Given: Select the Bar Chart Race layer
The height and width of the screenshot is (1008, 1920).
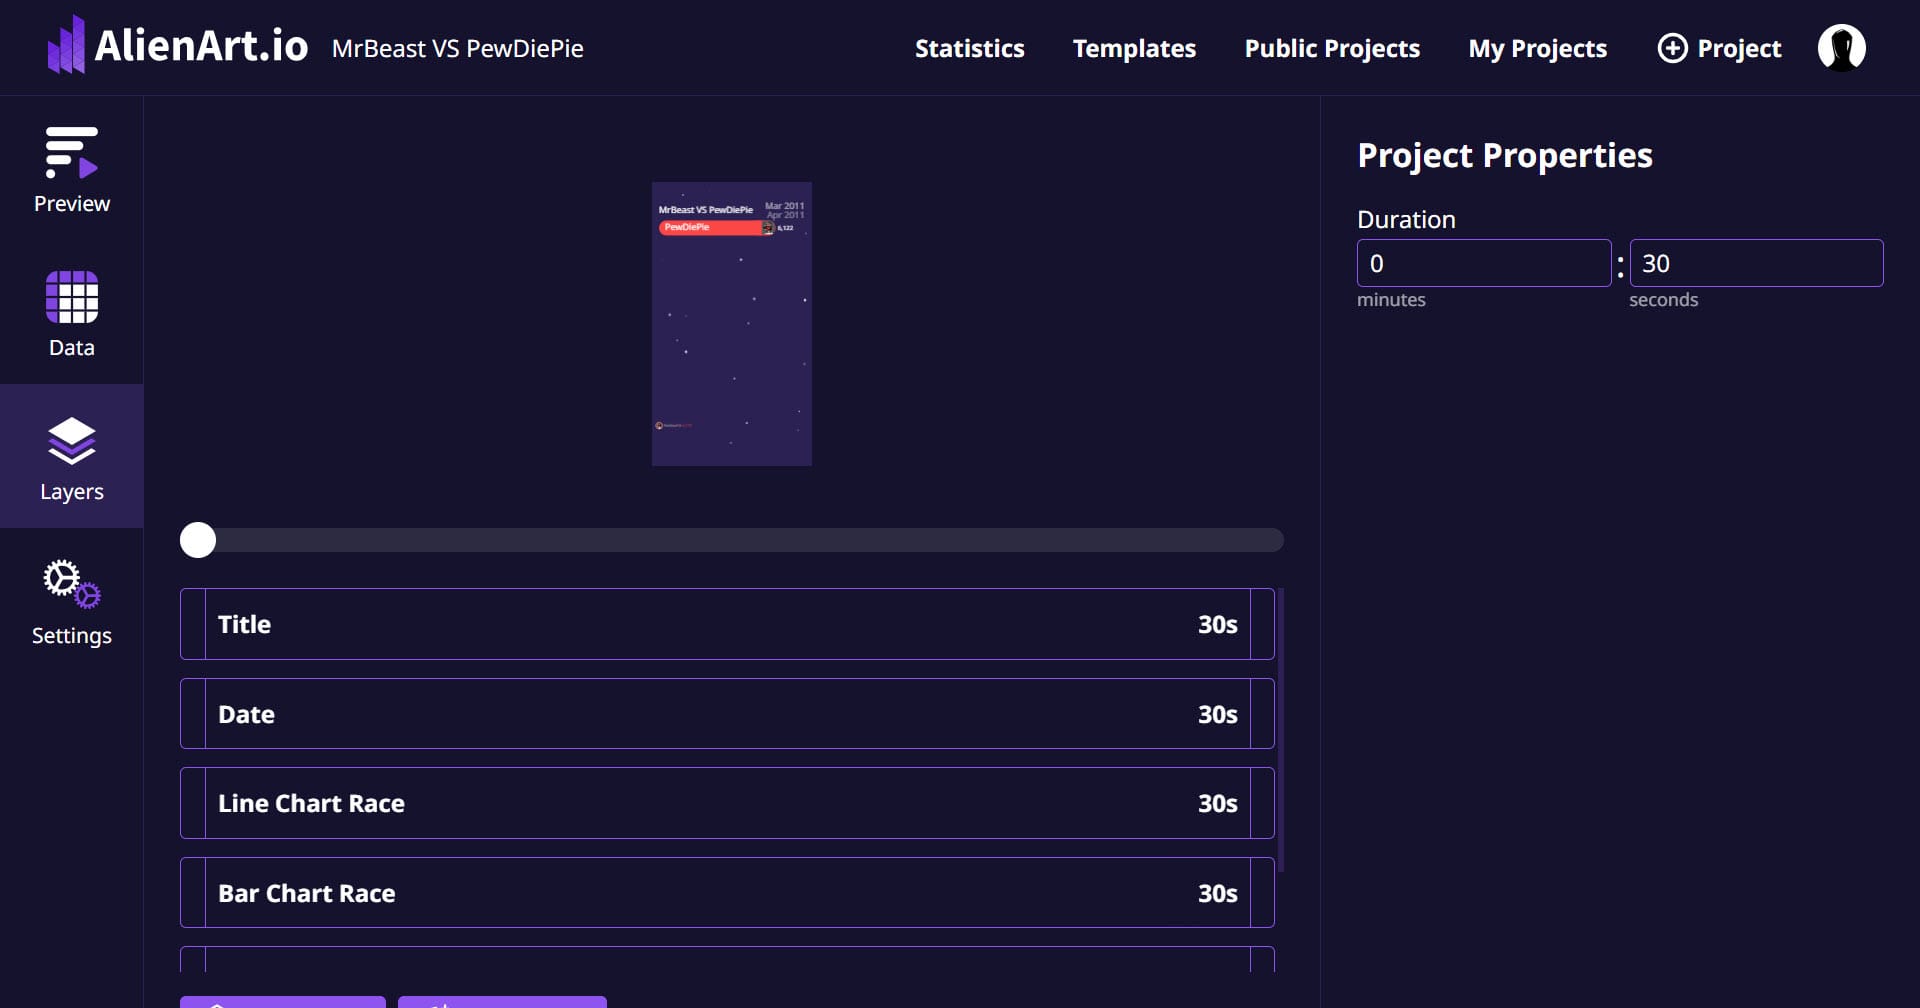Looking at the screenshot, I should 727,893.
